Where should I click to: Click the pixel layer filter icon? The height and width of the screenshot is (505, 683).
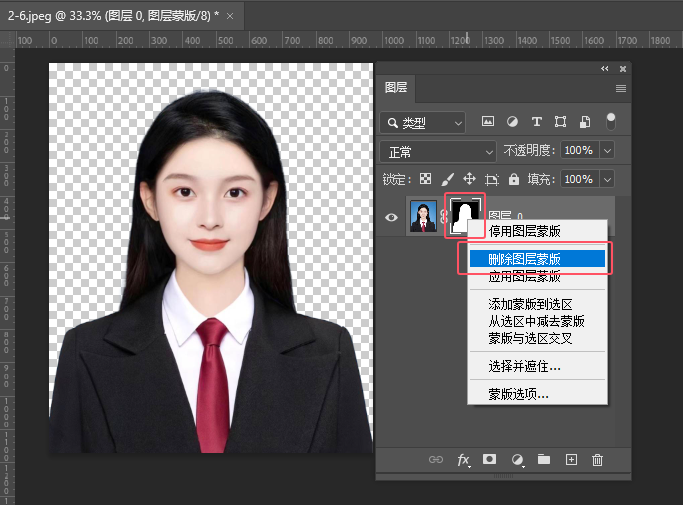click(x=488, y=122)
